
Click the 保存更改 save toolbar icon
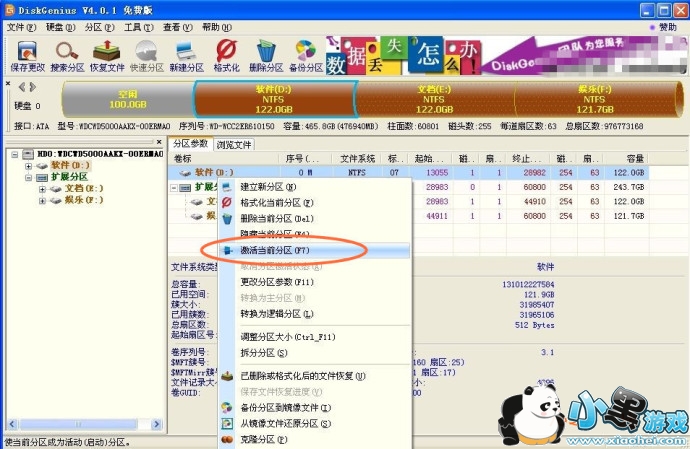coord(28,56)
